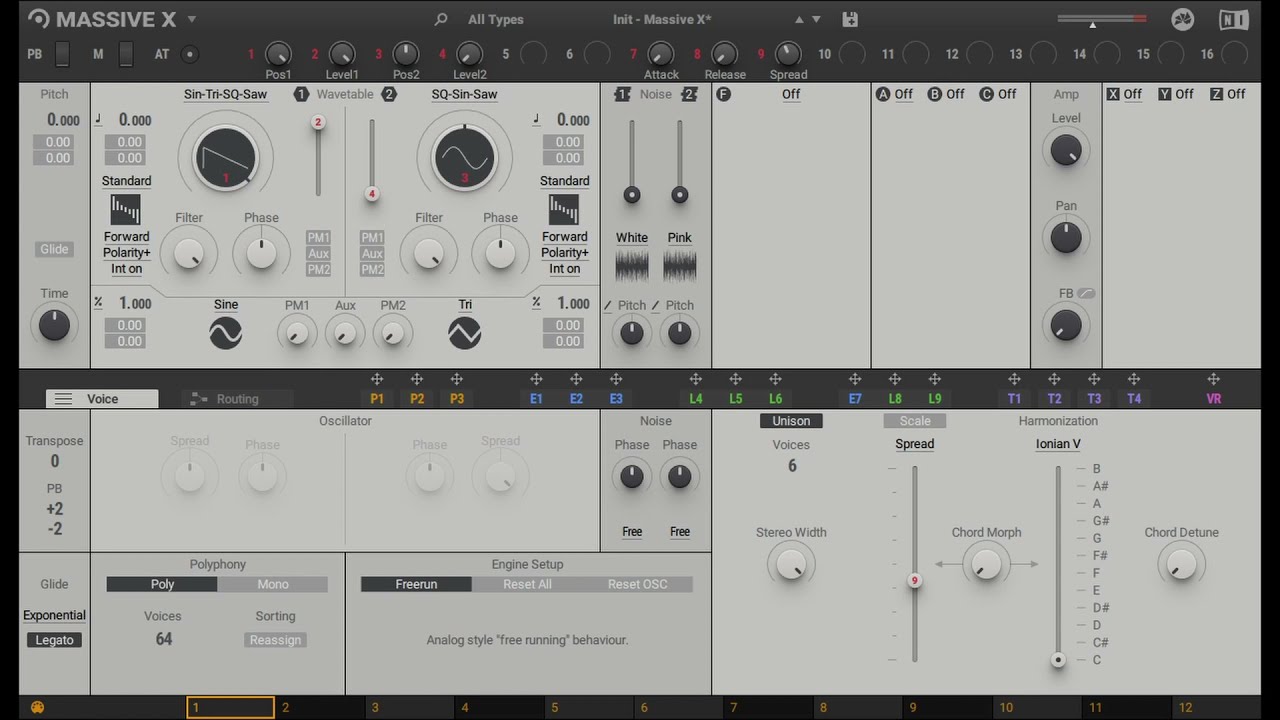Open the E1 envelope page
The image size is (1280, 720).
(x=536, y=398)
